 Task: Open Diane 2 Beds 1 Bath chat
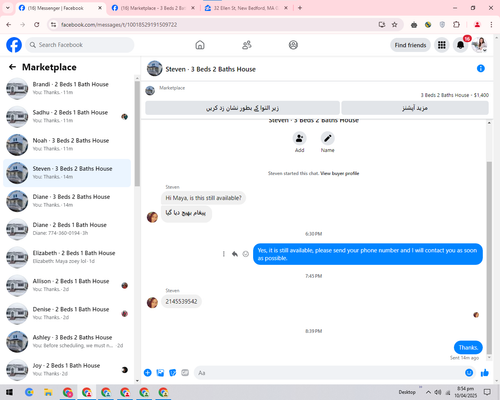[67, 229]
